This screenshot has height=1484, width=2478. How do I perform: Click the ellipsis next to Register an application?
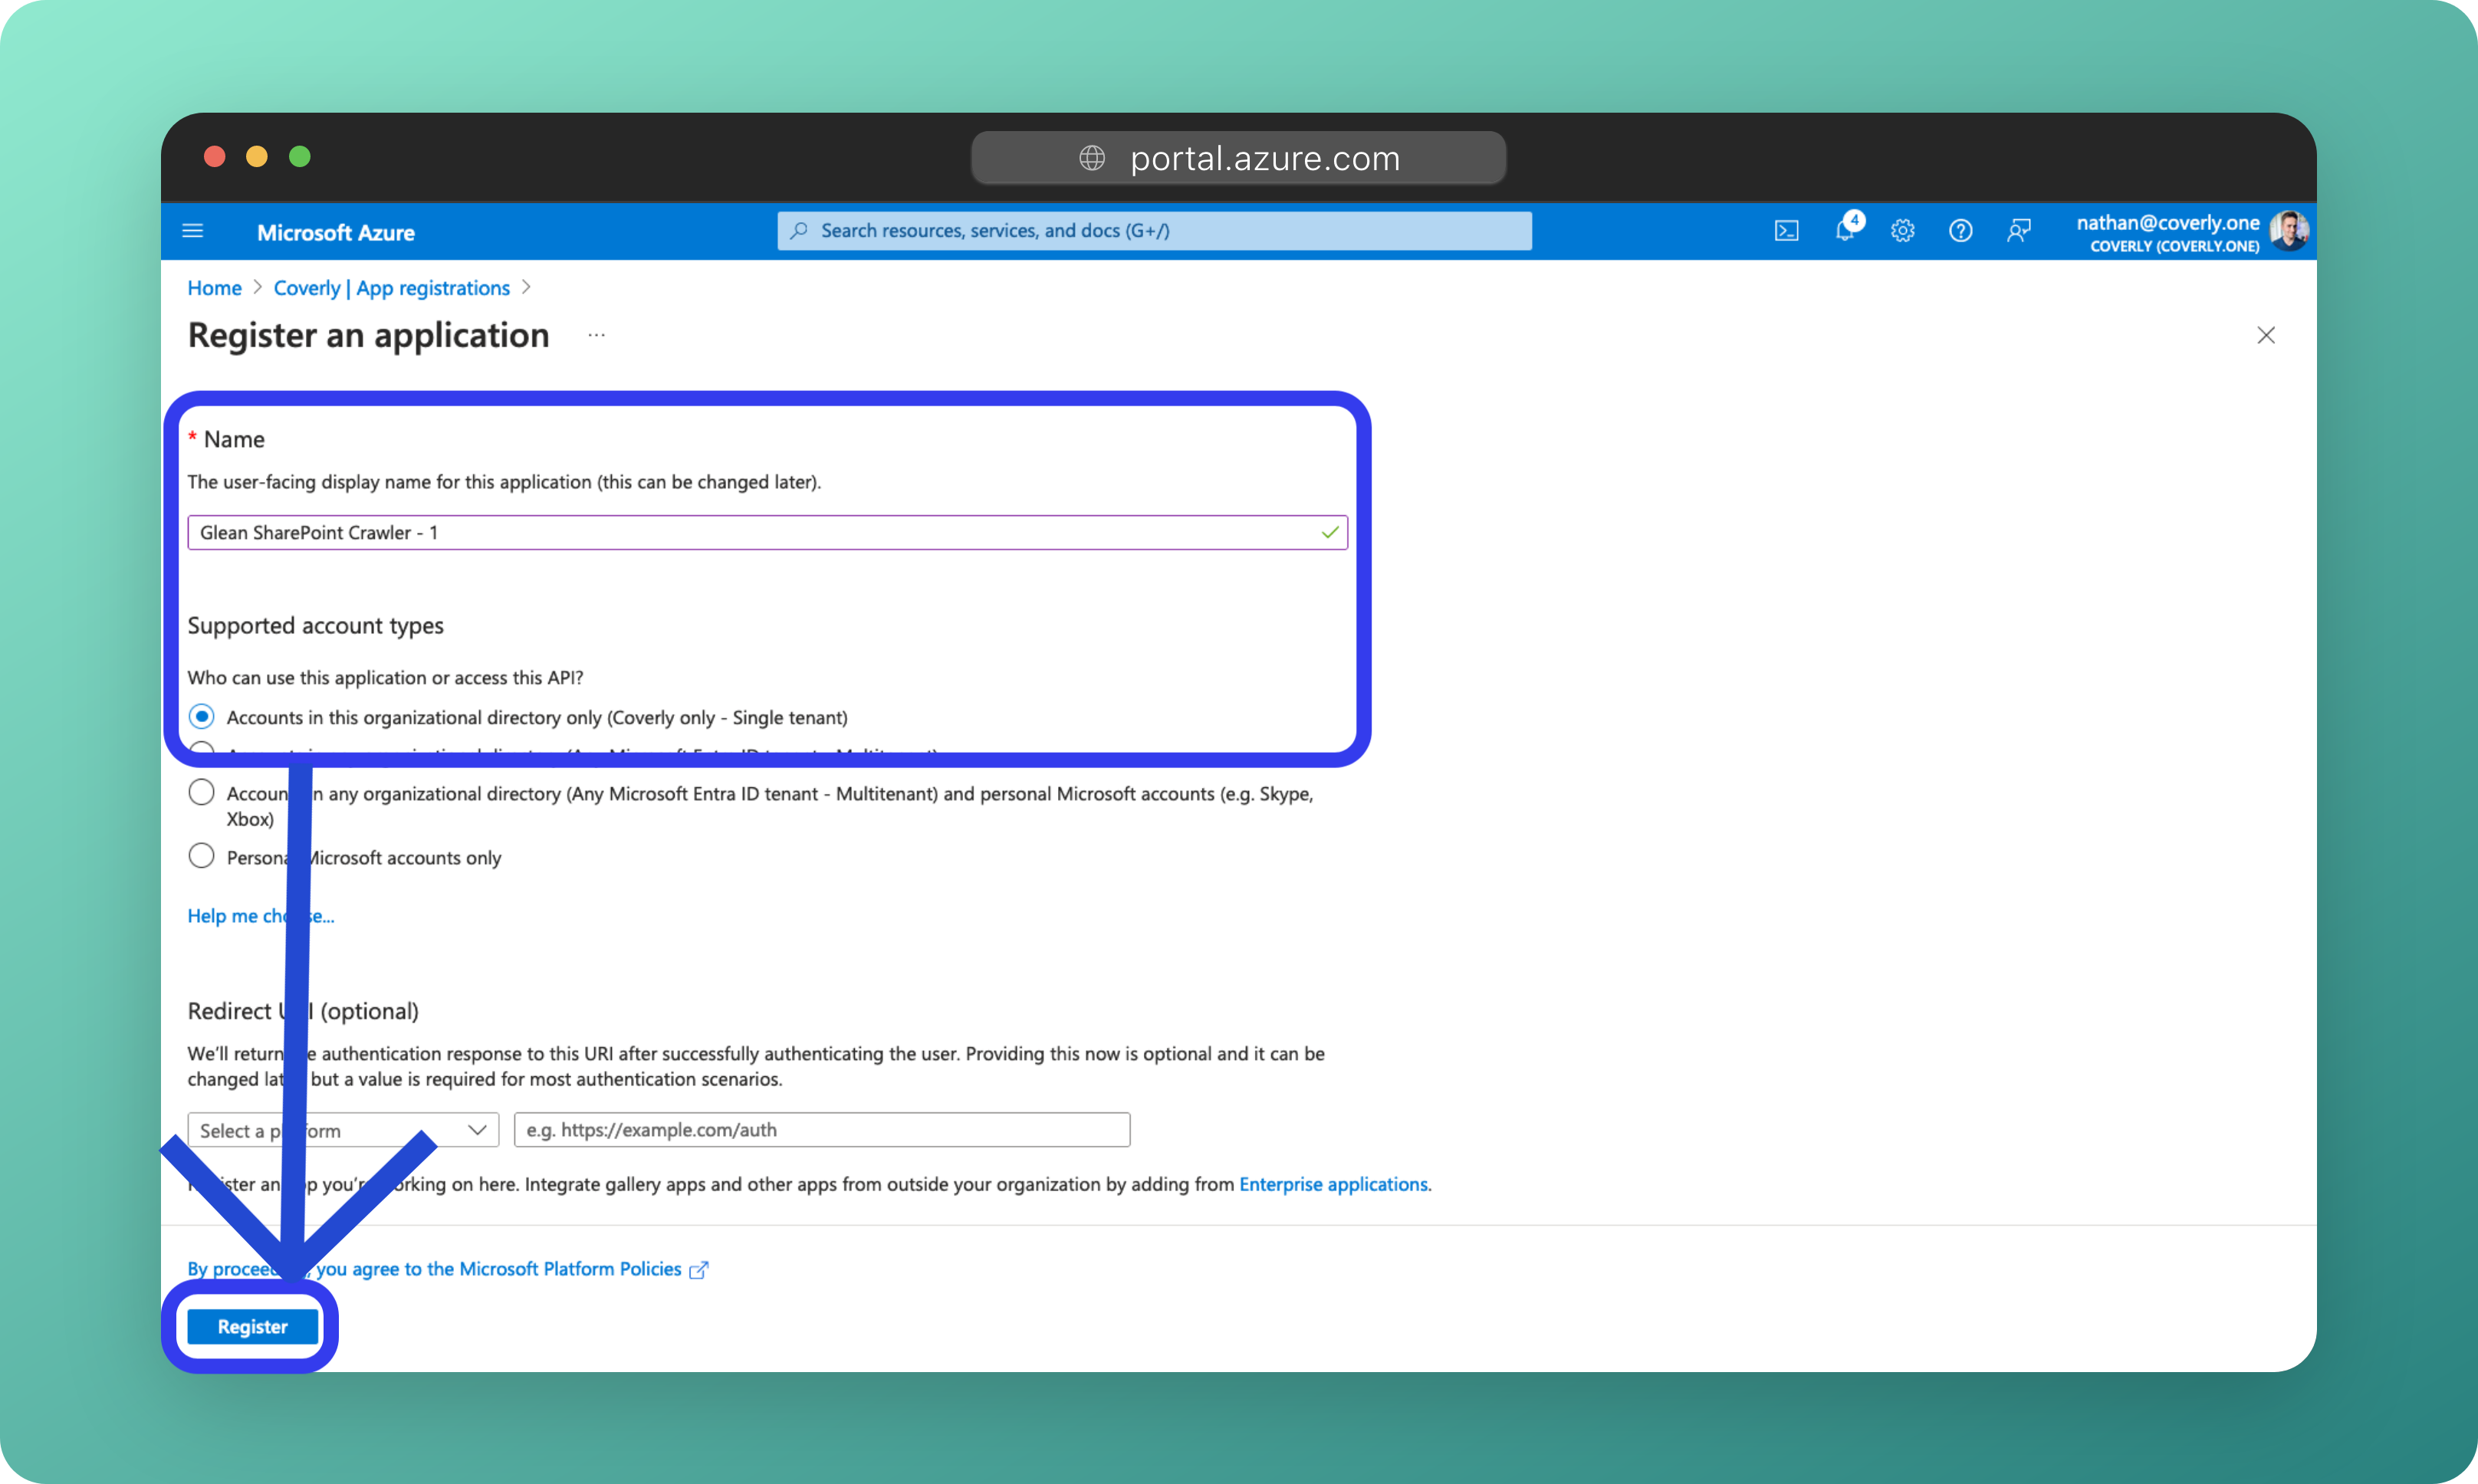click(596, 336)
